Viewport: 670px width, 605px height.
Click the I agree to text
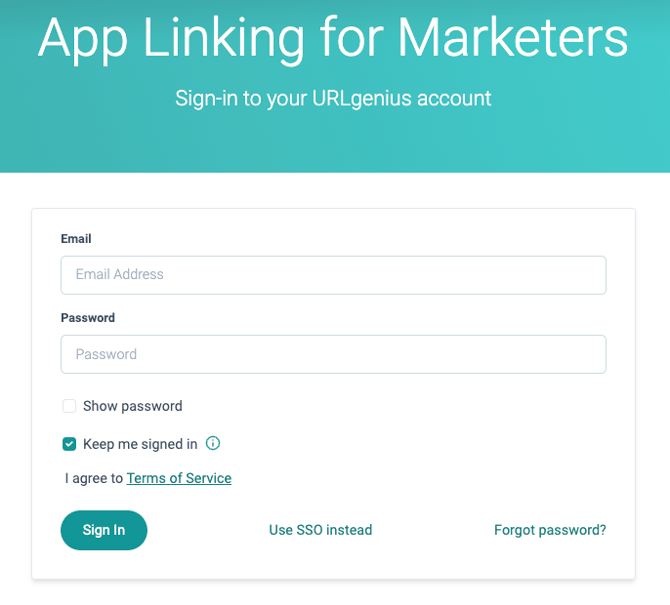(x=93, y=478)
